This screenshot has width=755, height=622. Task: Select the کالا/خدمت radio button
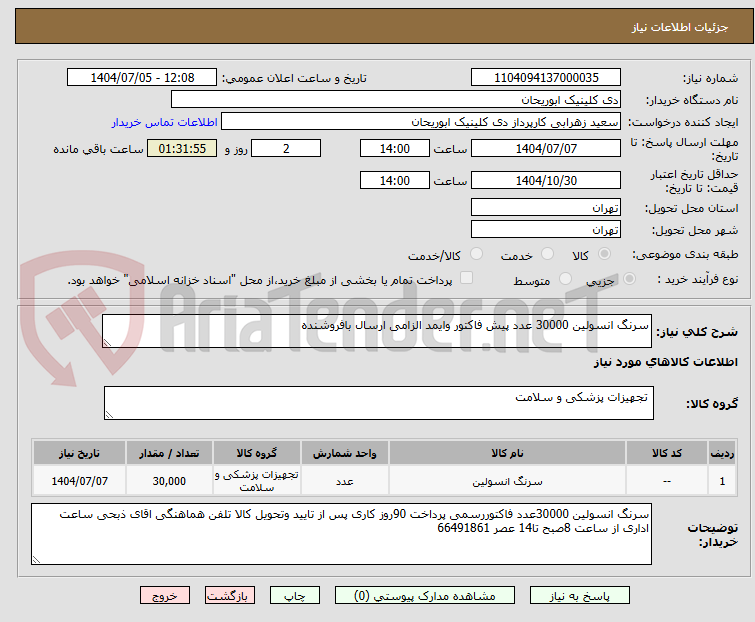coord(476,254)
